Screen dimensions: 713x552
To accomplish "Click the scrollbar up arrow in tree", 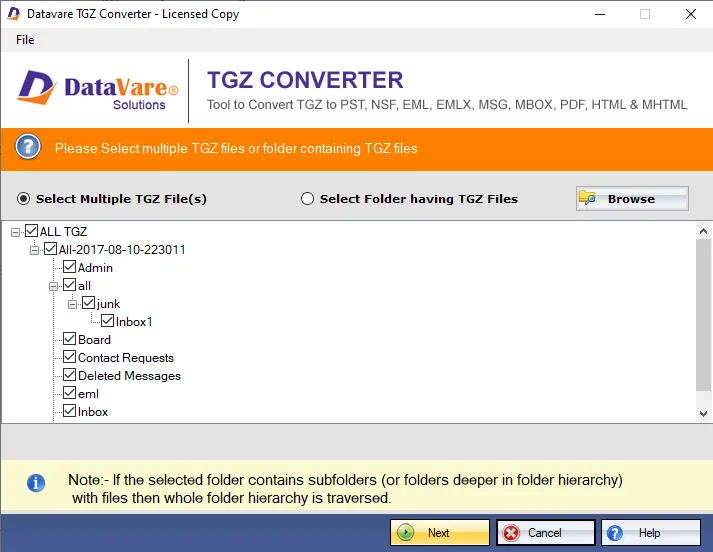I will tap(703, 231).
